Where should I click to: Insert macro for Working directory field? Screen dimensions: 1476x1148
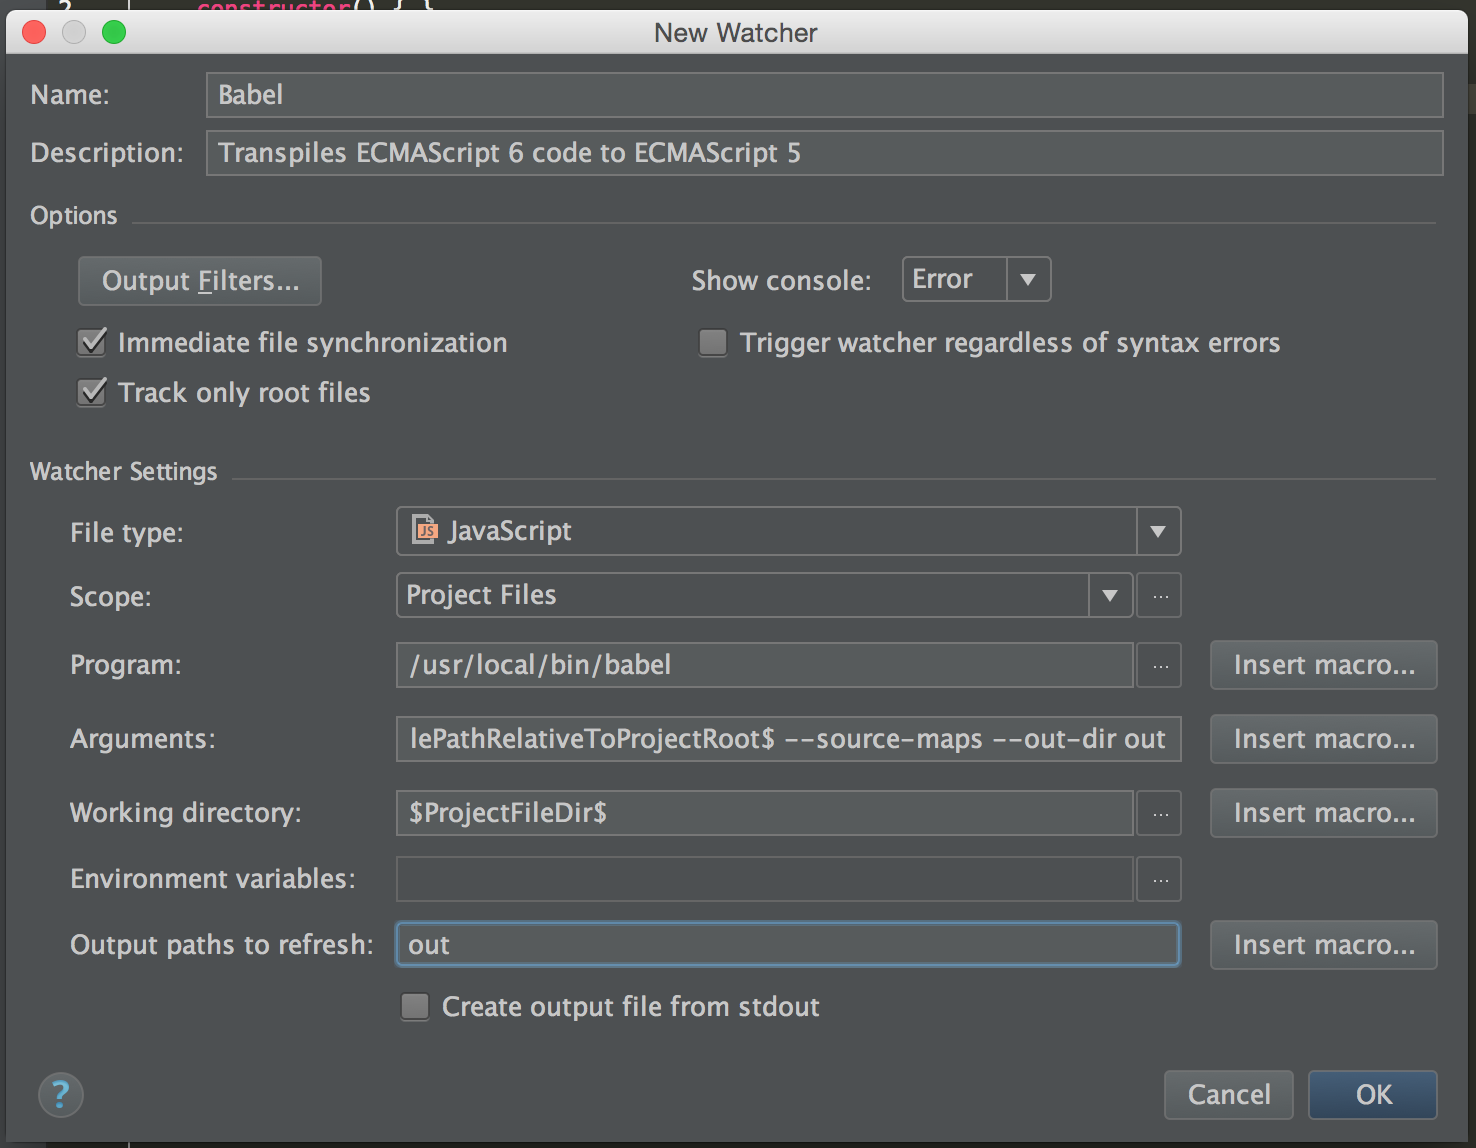(x=1324, y=813)
